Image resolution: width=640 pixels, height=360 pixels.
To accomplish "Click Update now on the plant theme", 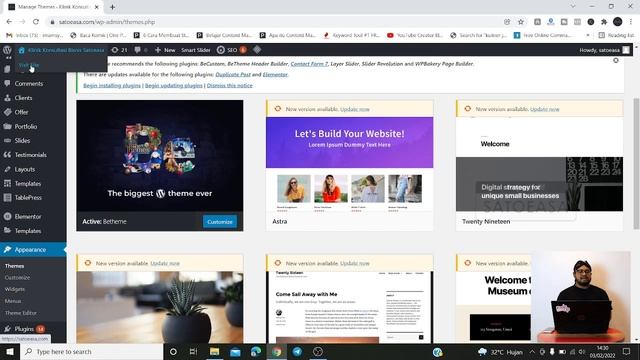I will coord(165,263).
